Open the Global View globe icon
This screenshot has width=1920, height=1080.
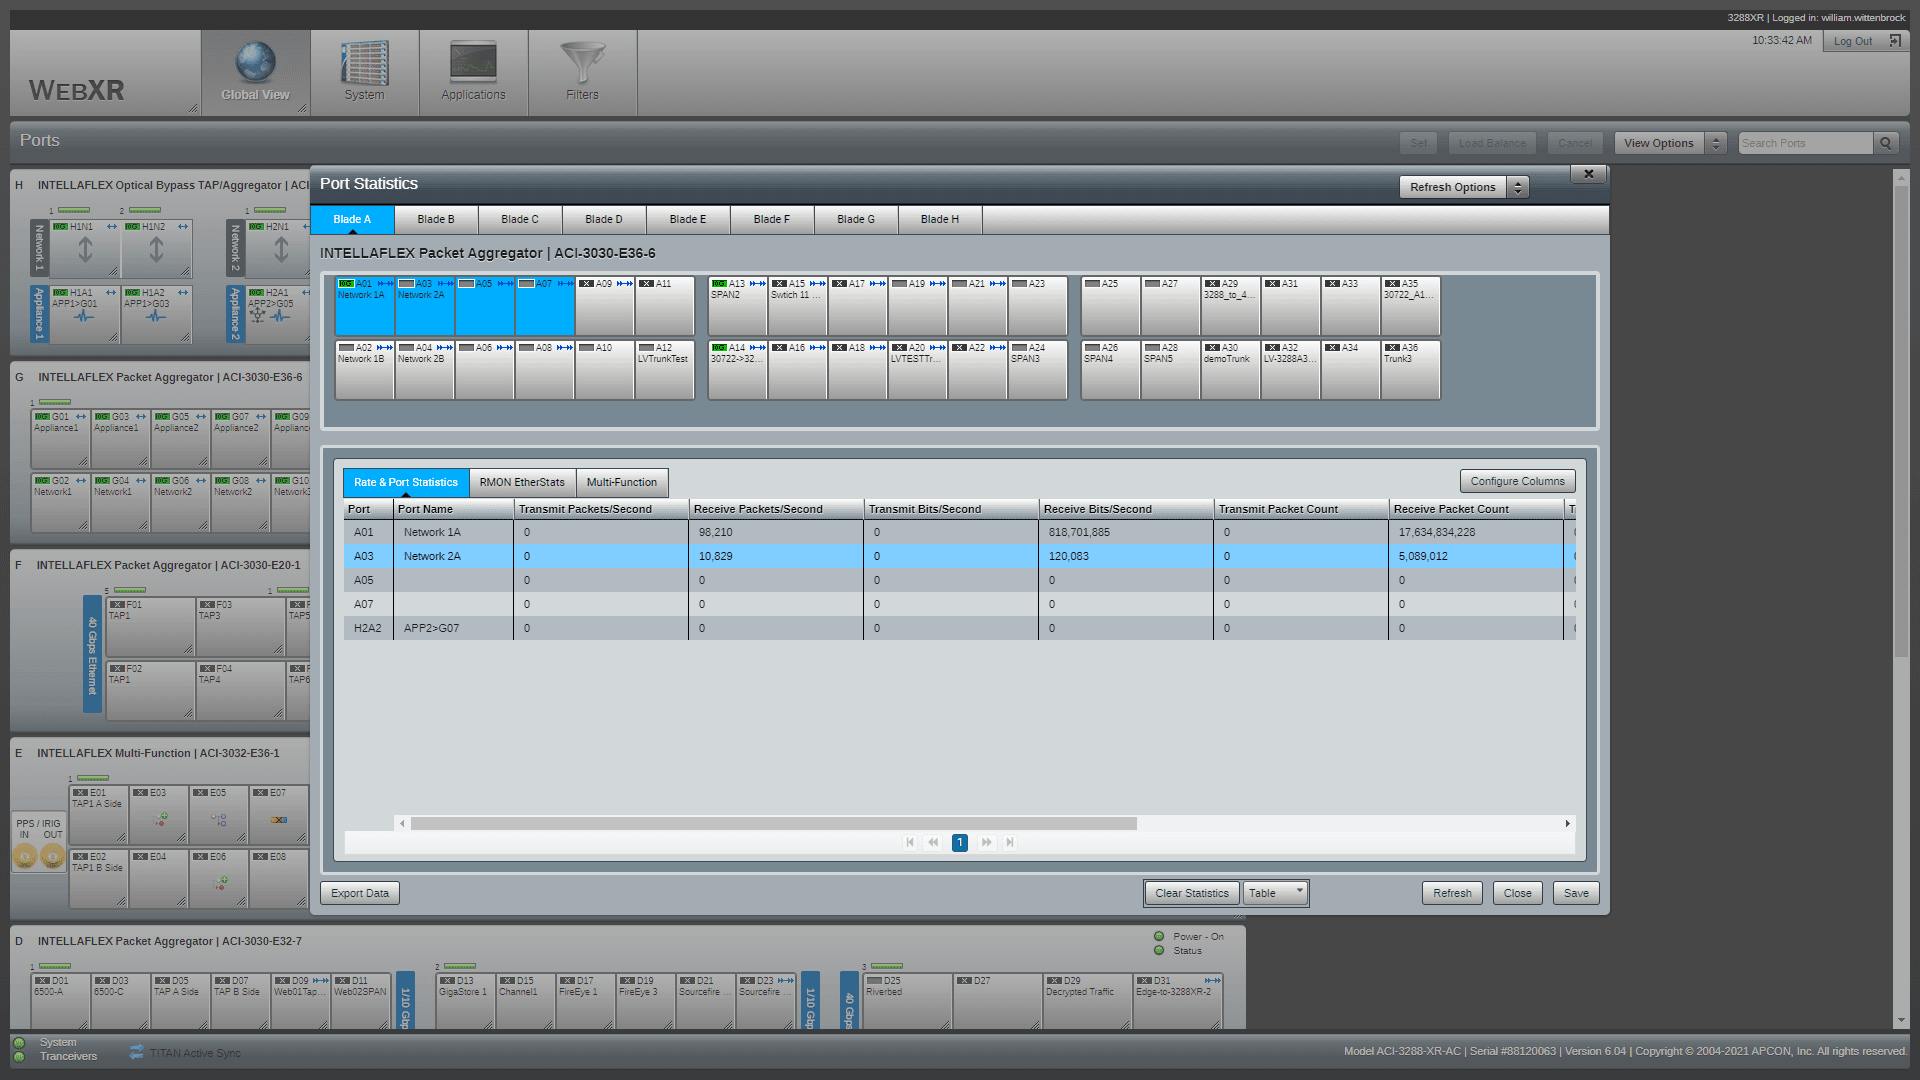pyautogui.click(x=255, y=63)
